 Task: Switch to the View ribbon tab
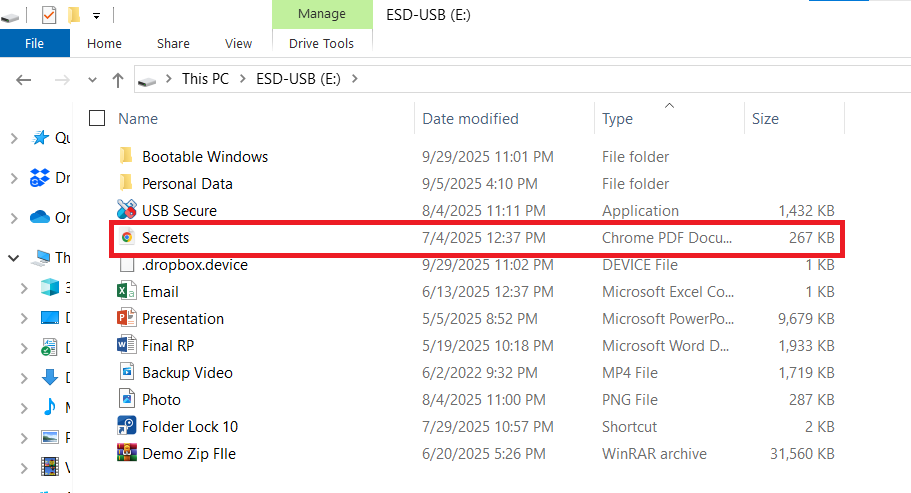click(x=238, y=44)
